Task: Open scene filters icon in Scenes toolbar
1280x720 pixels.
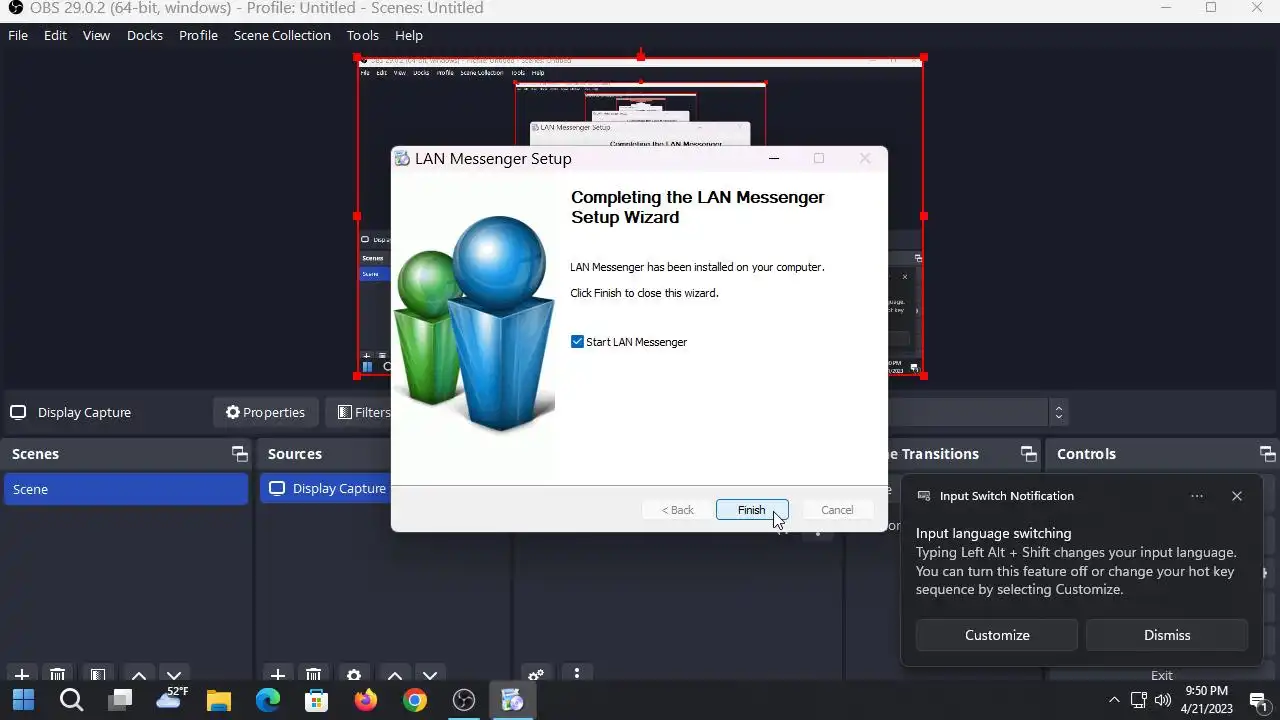Action: (x=97, y=675)
